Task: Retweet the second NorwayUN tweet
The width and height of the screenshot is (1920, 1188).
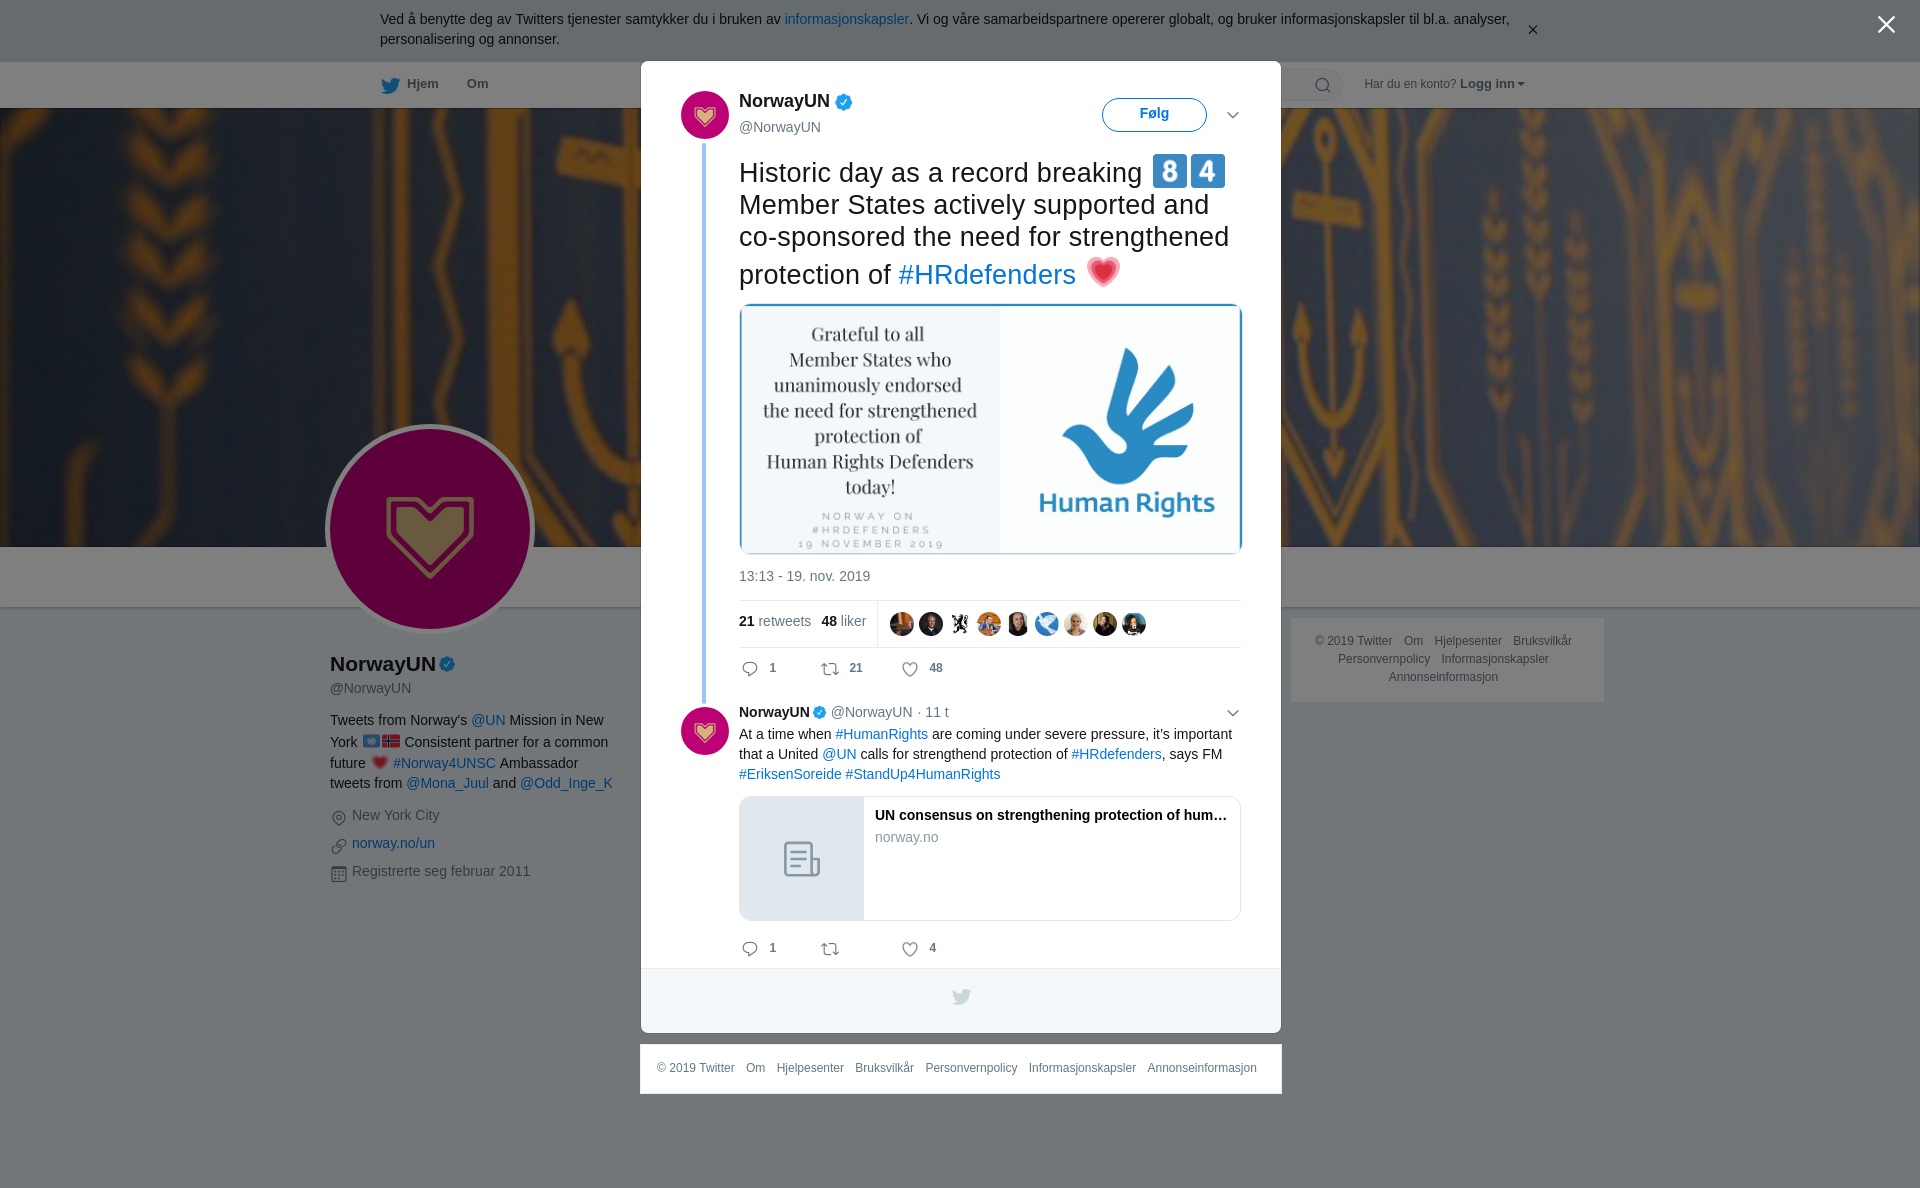Action: coord(830,949)
